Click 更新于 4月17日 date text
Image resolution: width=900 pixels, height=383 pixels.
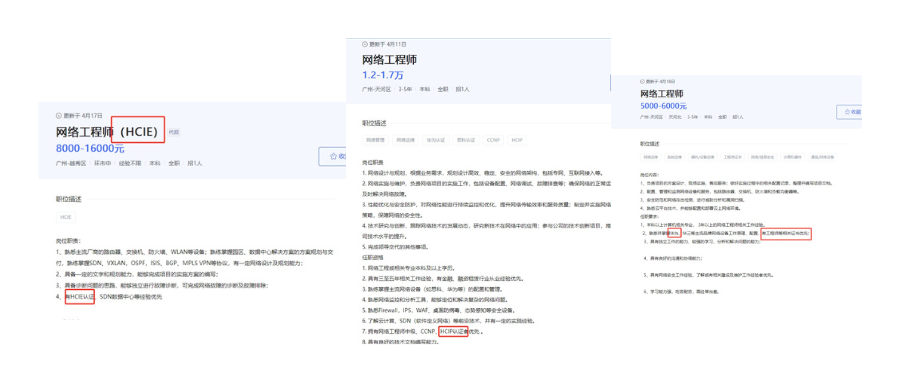tap(83, 115)
